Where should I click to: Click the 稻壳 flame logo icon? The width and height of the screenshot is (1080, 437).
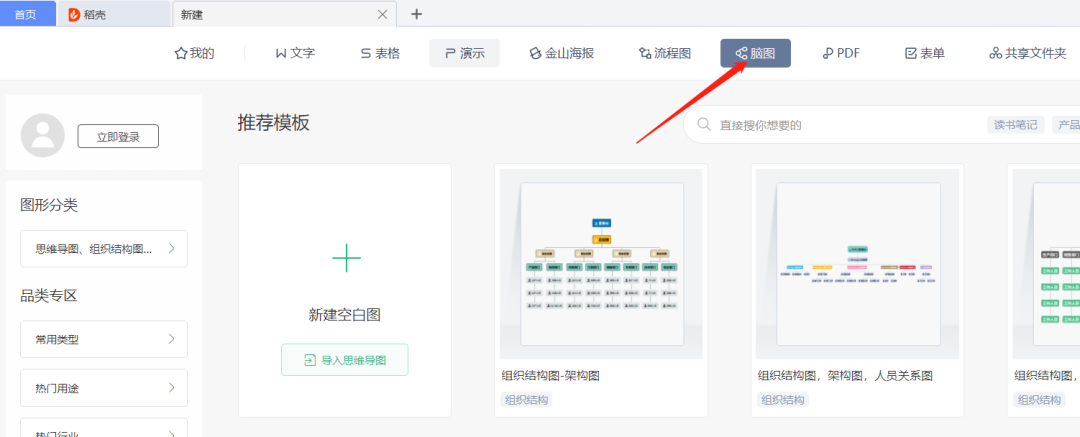click(x=74, y=14)
